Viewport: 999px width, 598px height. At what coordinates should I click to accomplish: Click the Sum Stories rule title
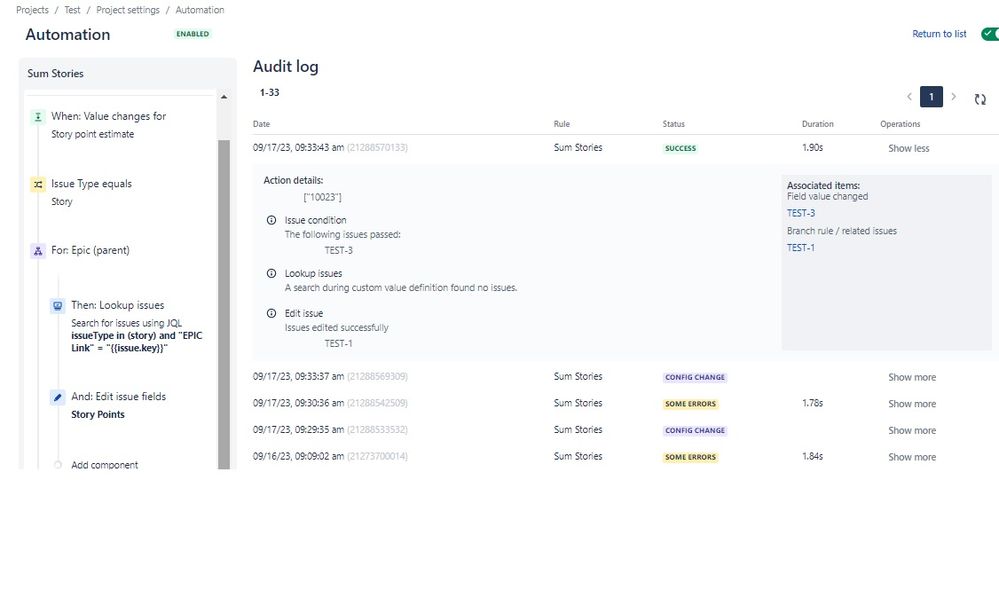(x=55, y=73)
